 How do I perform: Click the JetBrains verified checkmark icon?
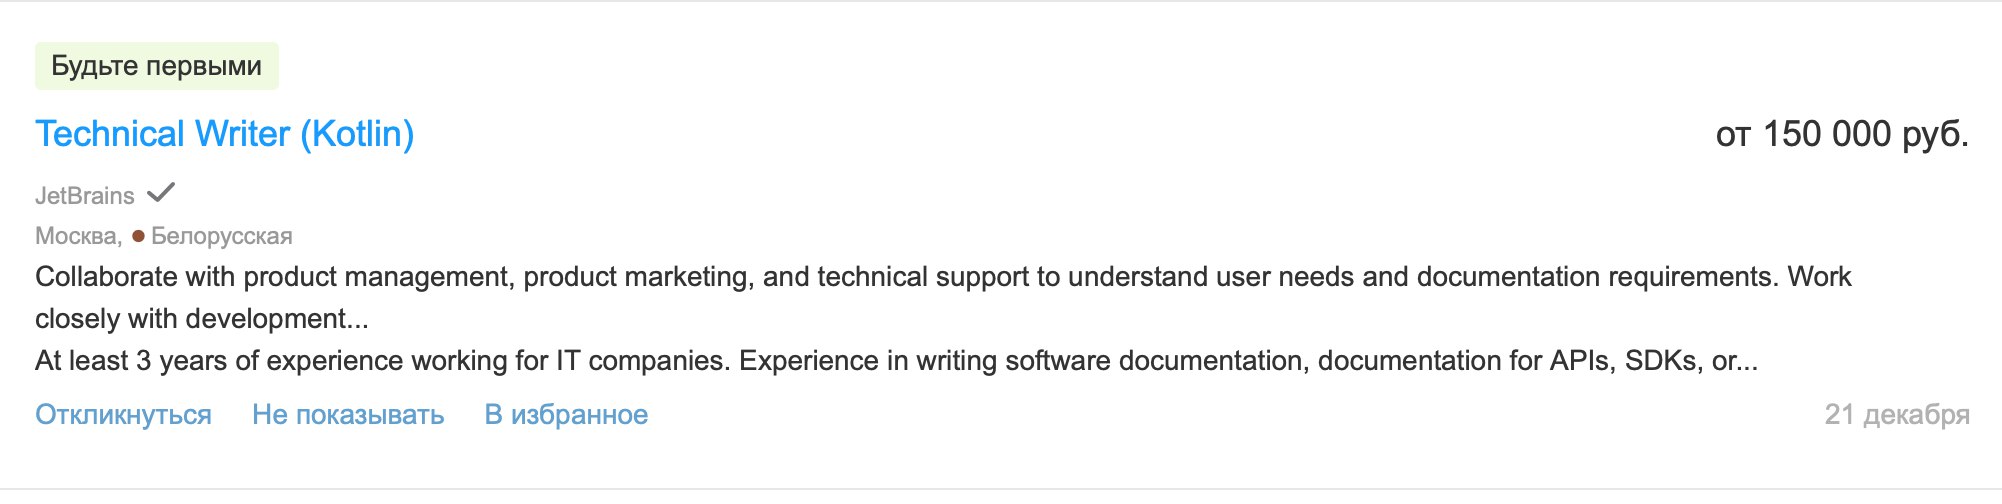[161, 192]
